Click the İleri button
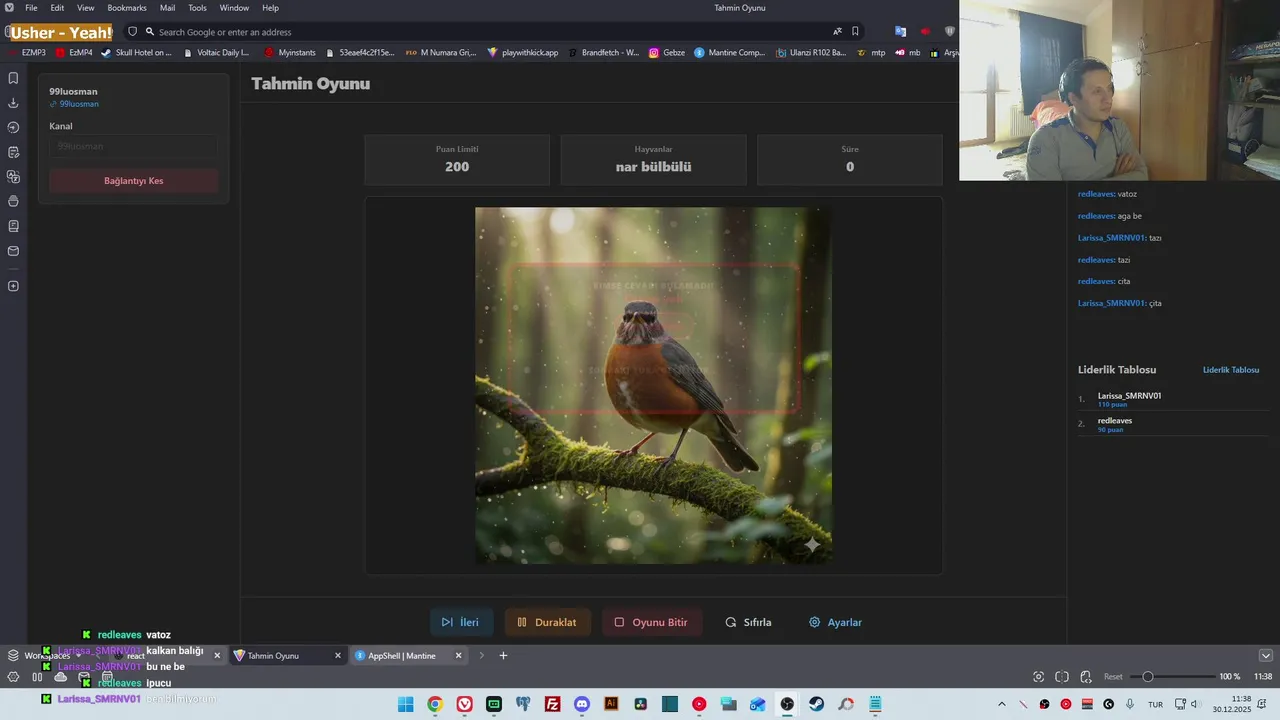The image size is (1280, 720). coord(460,622)
